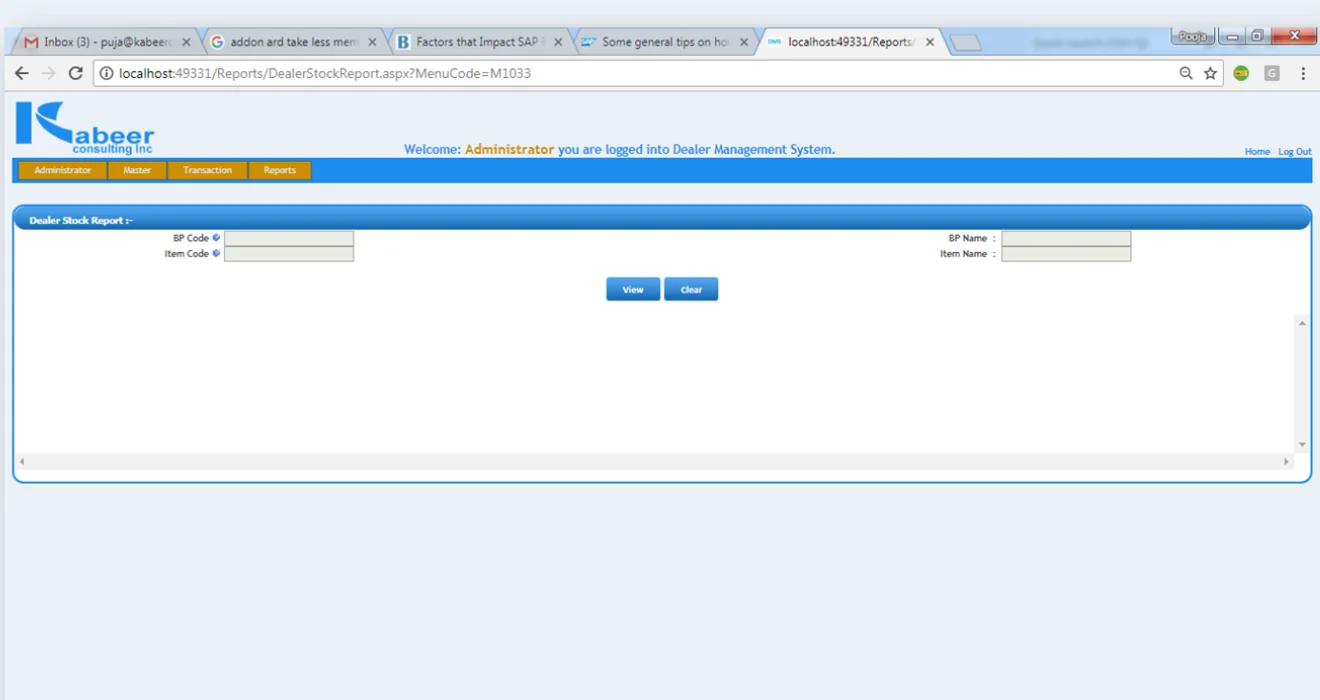Viewport: 1320px width, 700px height.
Task: Click the report's vertical scrollbar down arrow
Action: point(1302,444)
